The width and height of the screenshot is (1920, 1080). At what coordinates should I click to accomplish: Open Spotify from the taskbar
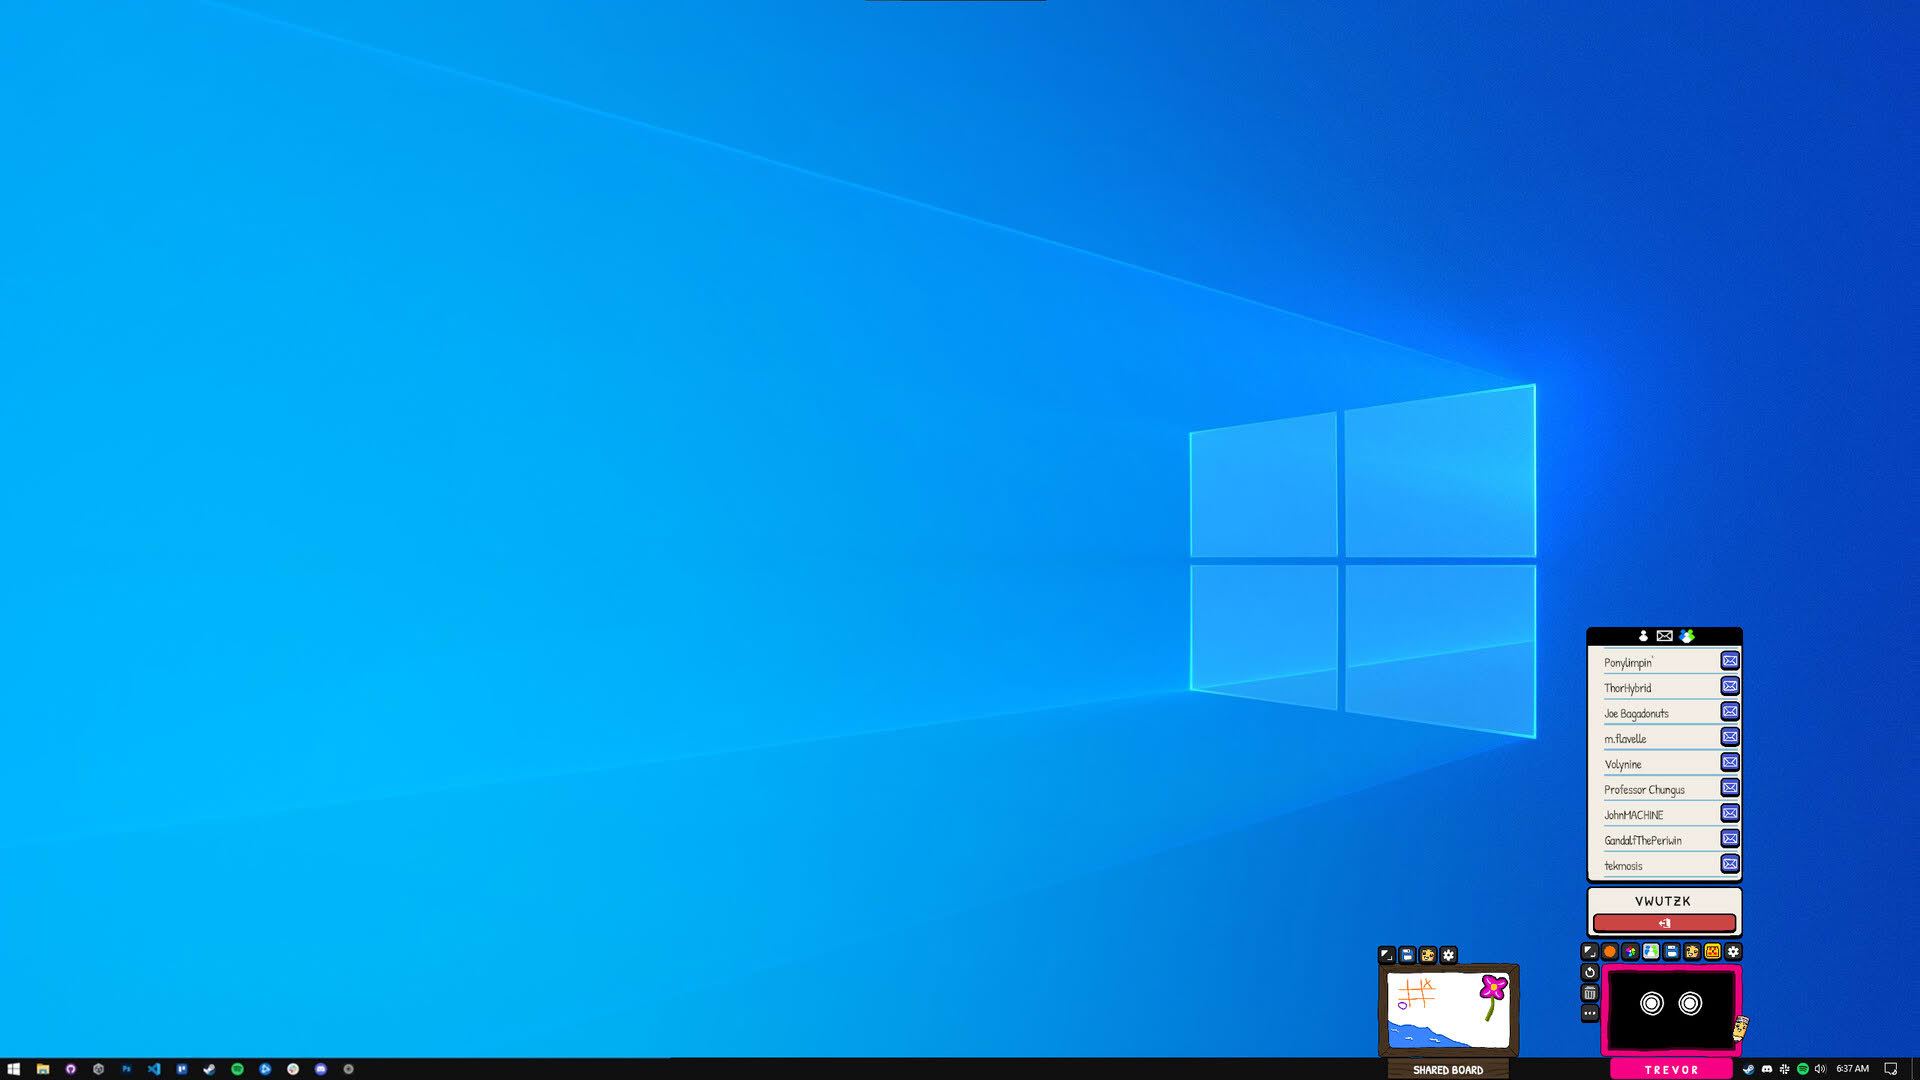(x=237, y=1069)
